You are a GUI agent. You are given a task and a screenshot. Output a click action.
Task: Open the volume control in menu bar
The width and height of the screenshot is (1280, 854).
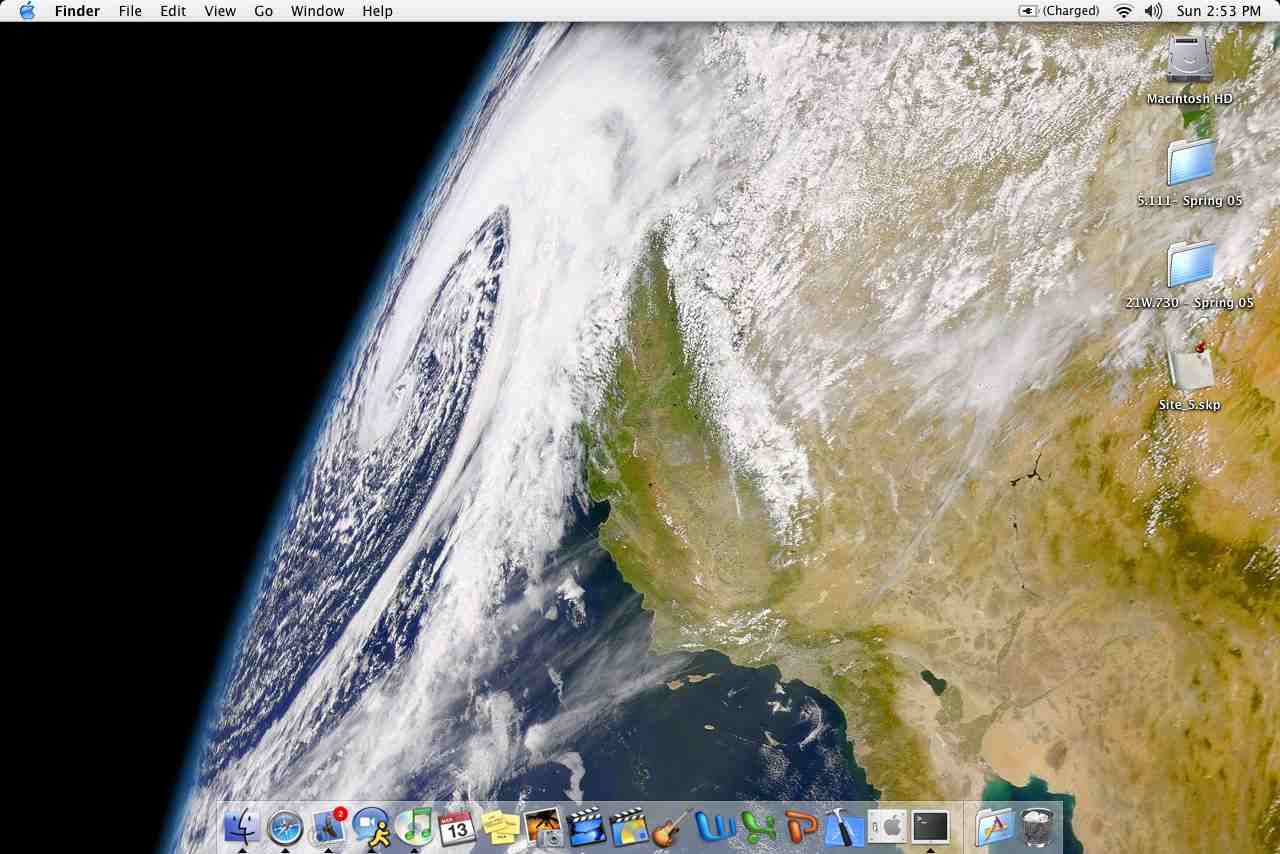click(1153, 11)
